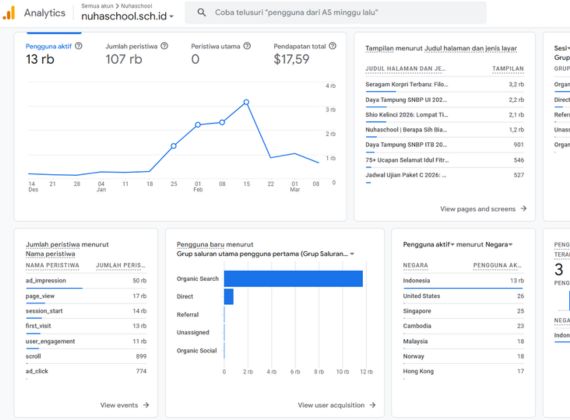This screenshot has width=570, height=420.
Task: Click the Indonesia row in country table
Action: (x=463, y=281)
